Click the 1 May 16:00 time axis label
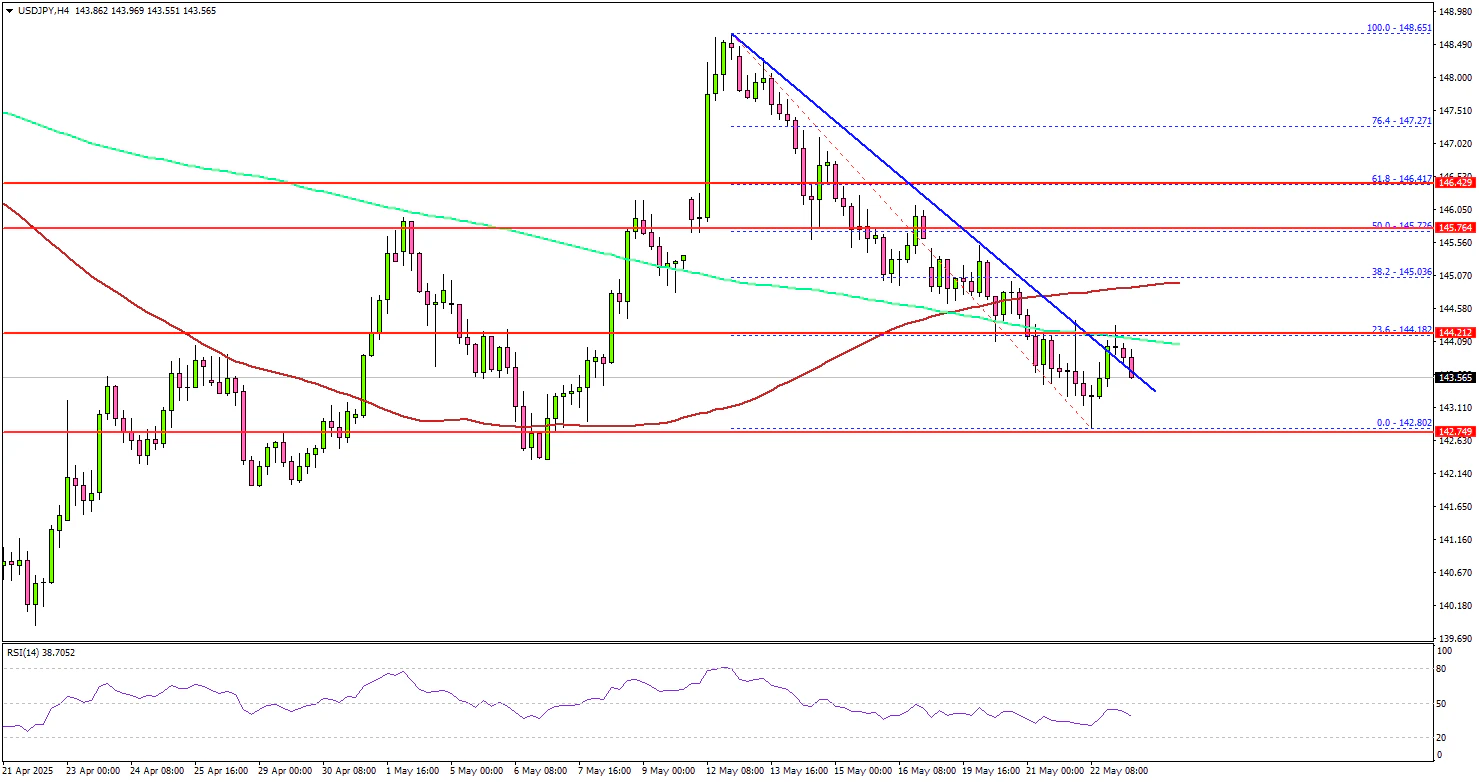Screen dimensions: 1479x782 pos(412,771)
